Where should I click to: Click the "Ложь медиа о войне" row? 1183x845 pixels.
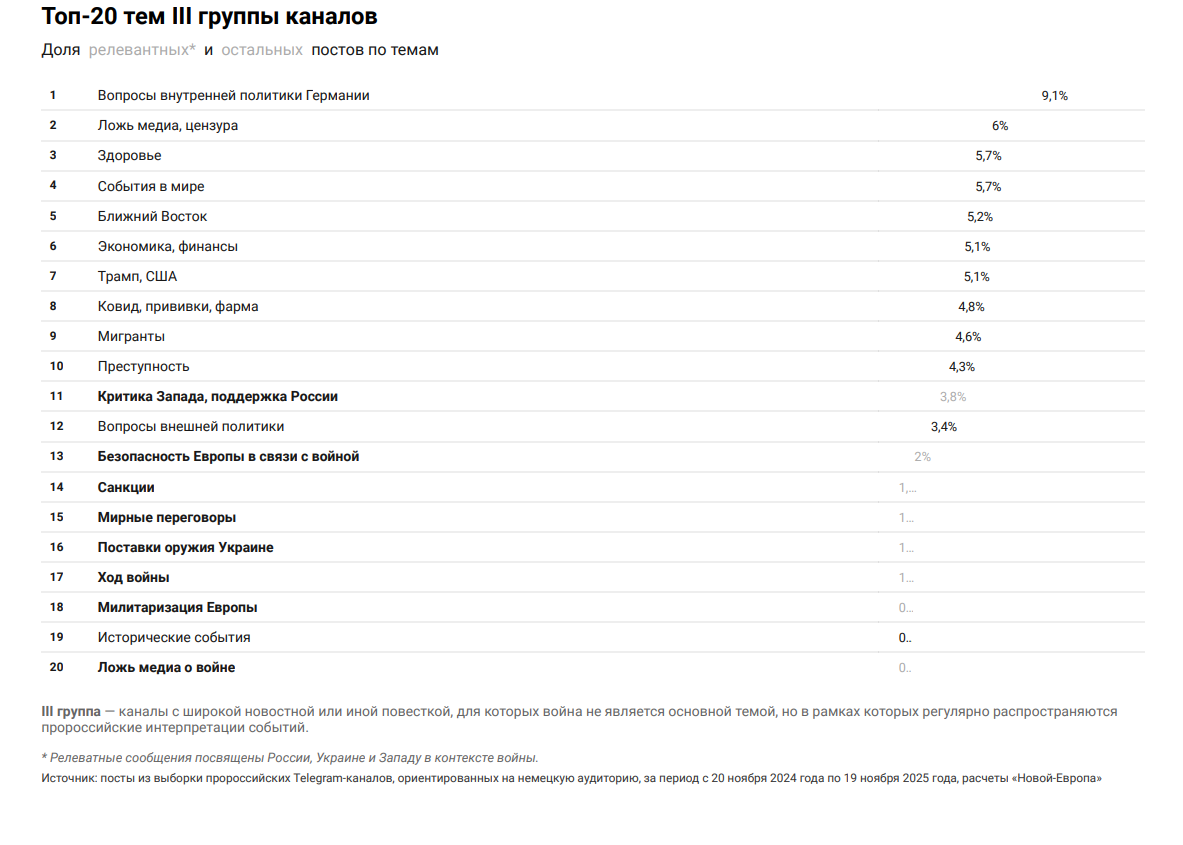pyautogui.click(x=166, y=668)
